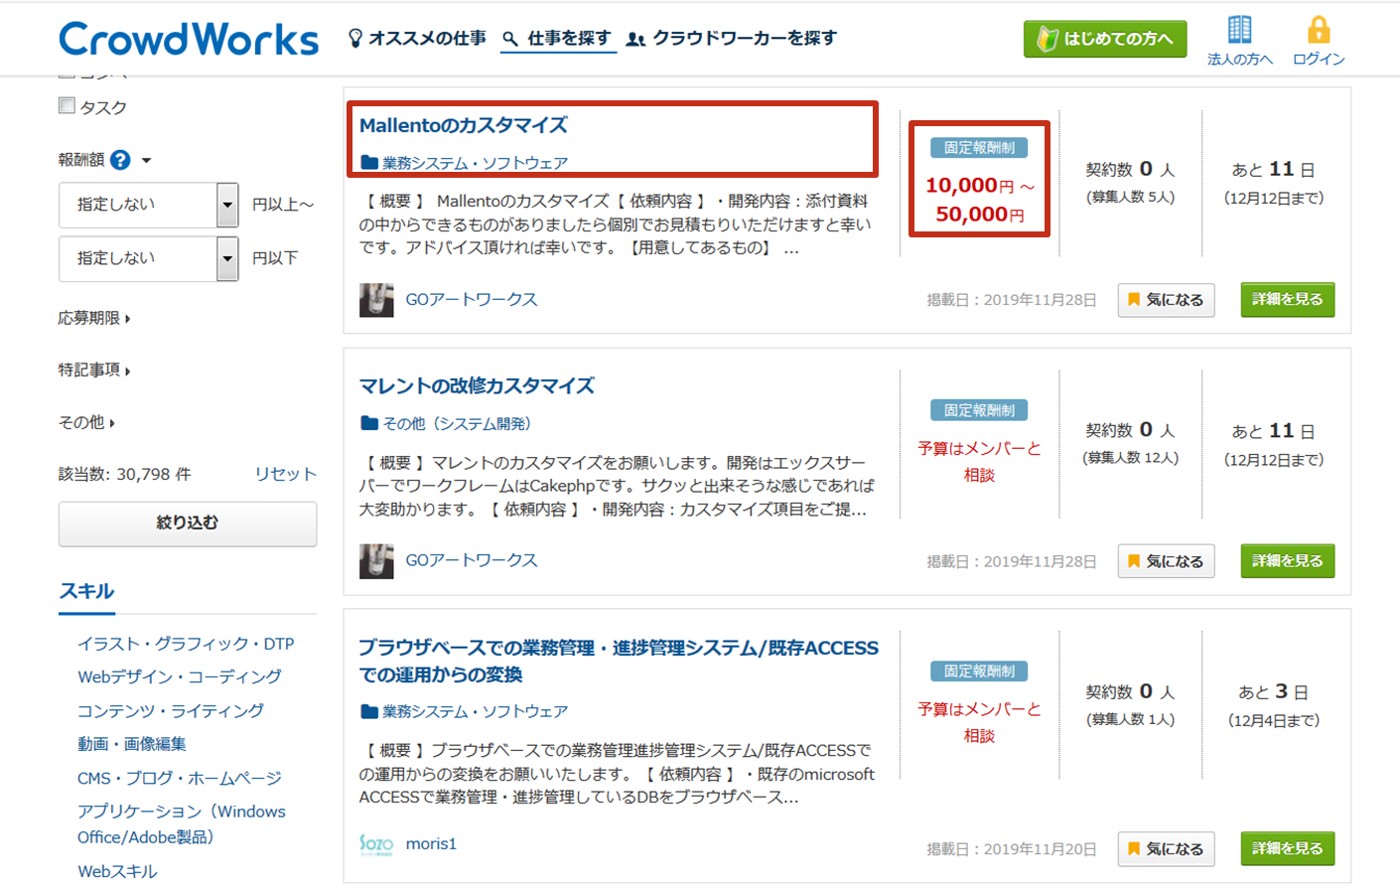The width and height of the screenshot is (1400, 891).
Task: Click the はじめての方へ green button
Action: [1105, 39]
